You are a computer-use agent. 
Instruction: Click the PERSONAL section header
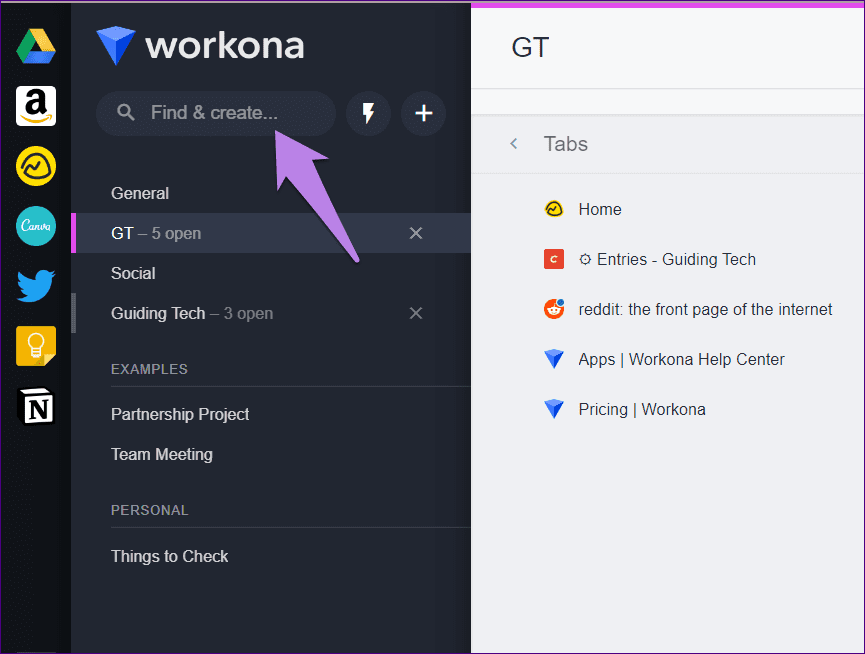pyautogui.click(x=149, y=510)
